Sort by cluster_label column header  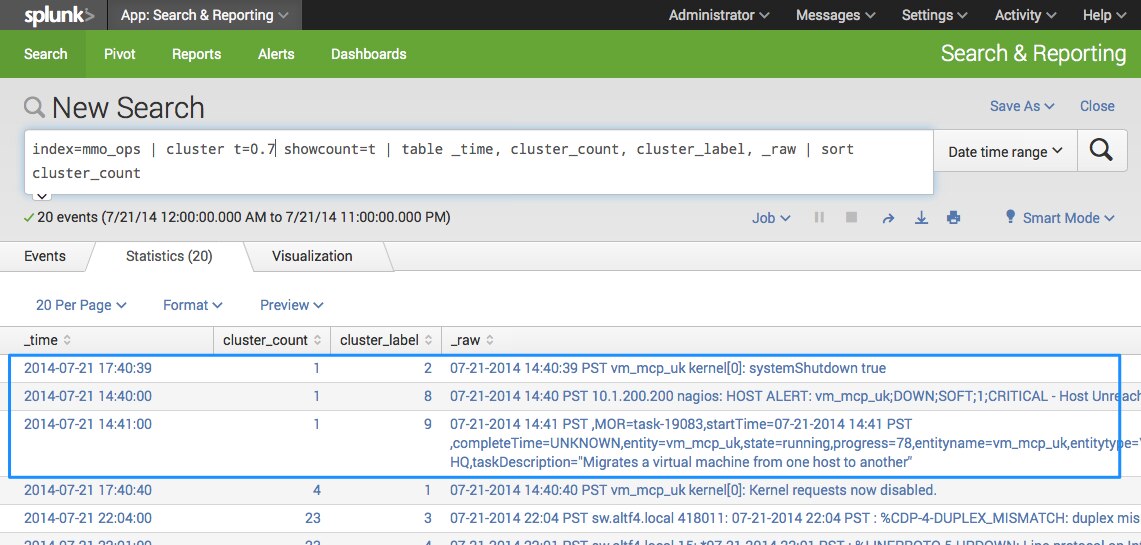click(x=385, y=340)
